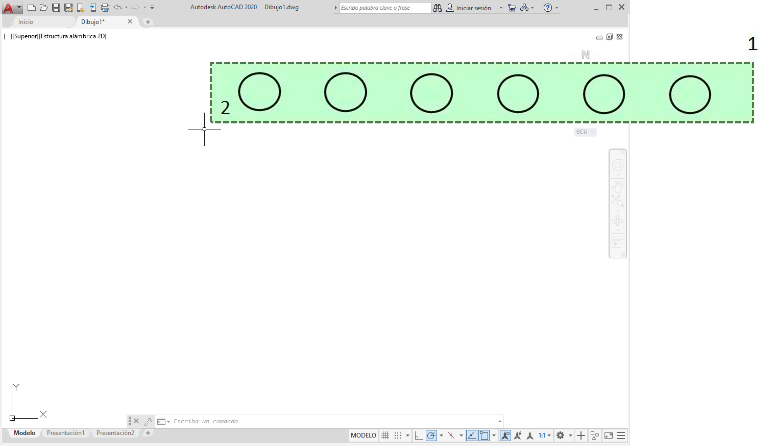The width and height of the screenshot is (759, 446).
Task: Add a new layout with plus
Action: 148,433
